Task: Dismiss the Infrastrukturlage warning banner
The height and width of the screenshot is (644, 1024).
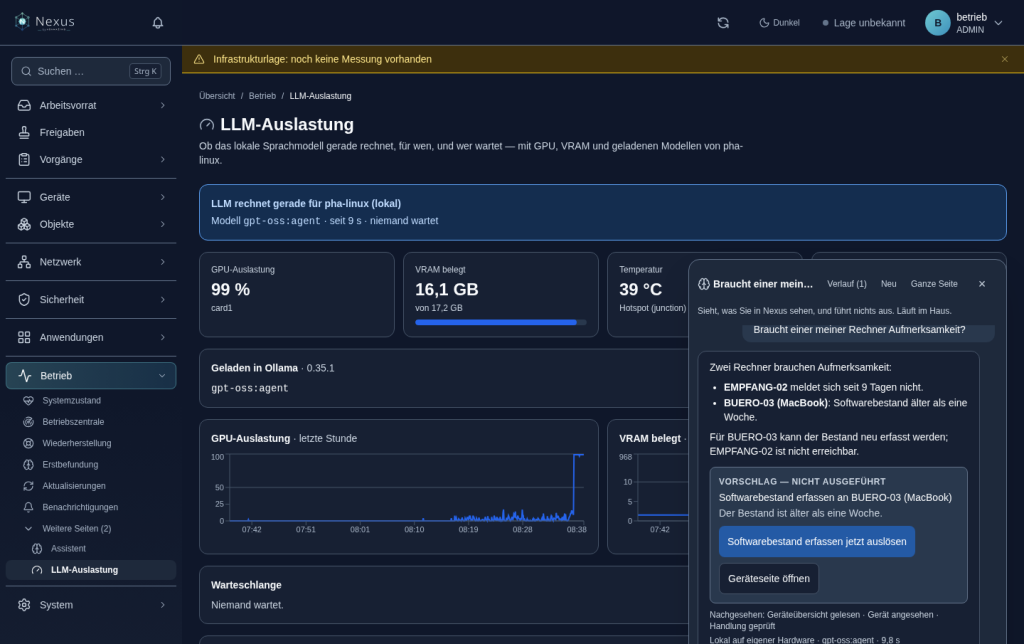Action: (1004, 59)
